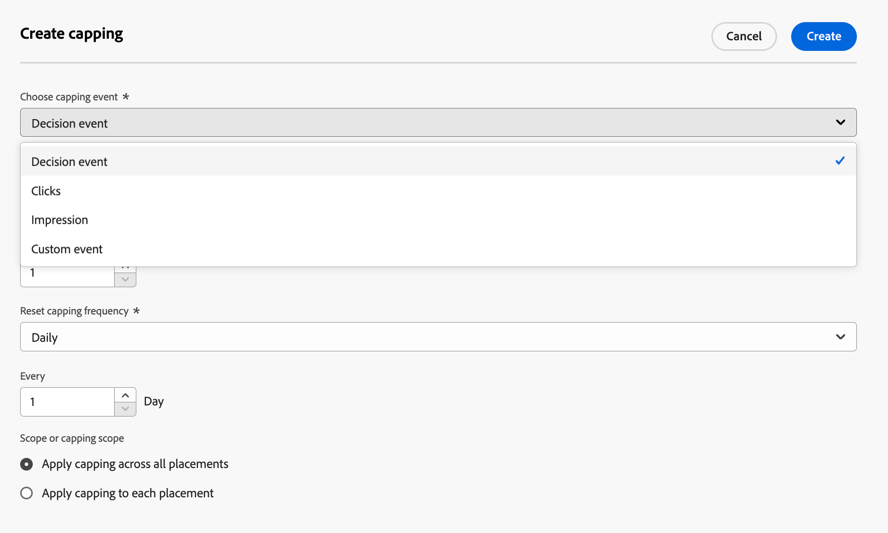Image resolution: width=888 pixels, height=533 pixels.
Task: Open the Daily reset frequency dropdown
Action: pyautogui.click(x=438, y=337)
